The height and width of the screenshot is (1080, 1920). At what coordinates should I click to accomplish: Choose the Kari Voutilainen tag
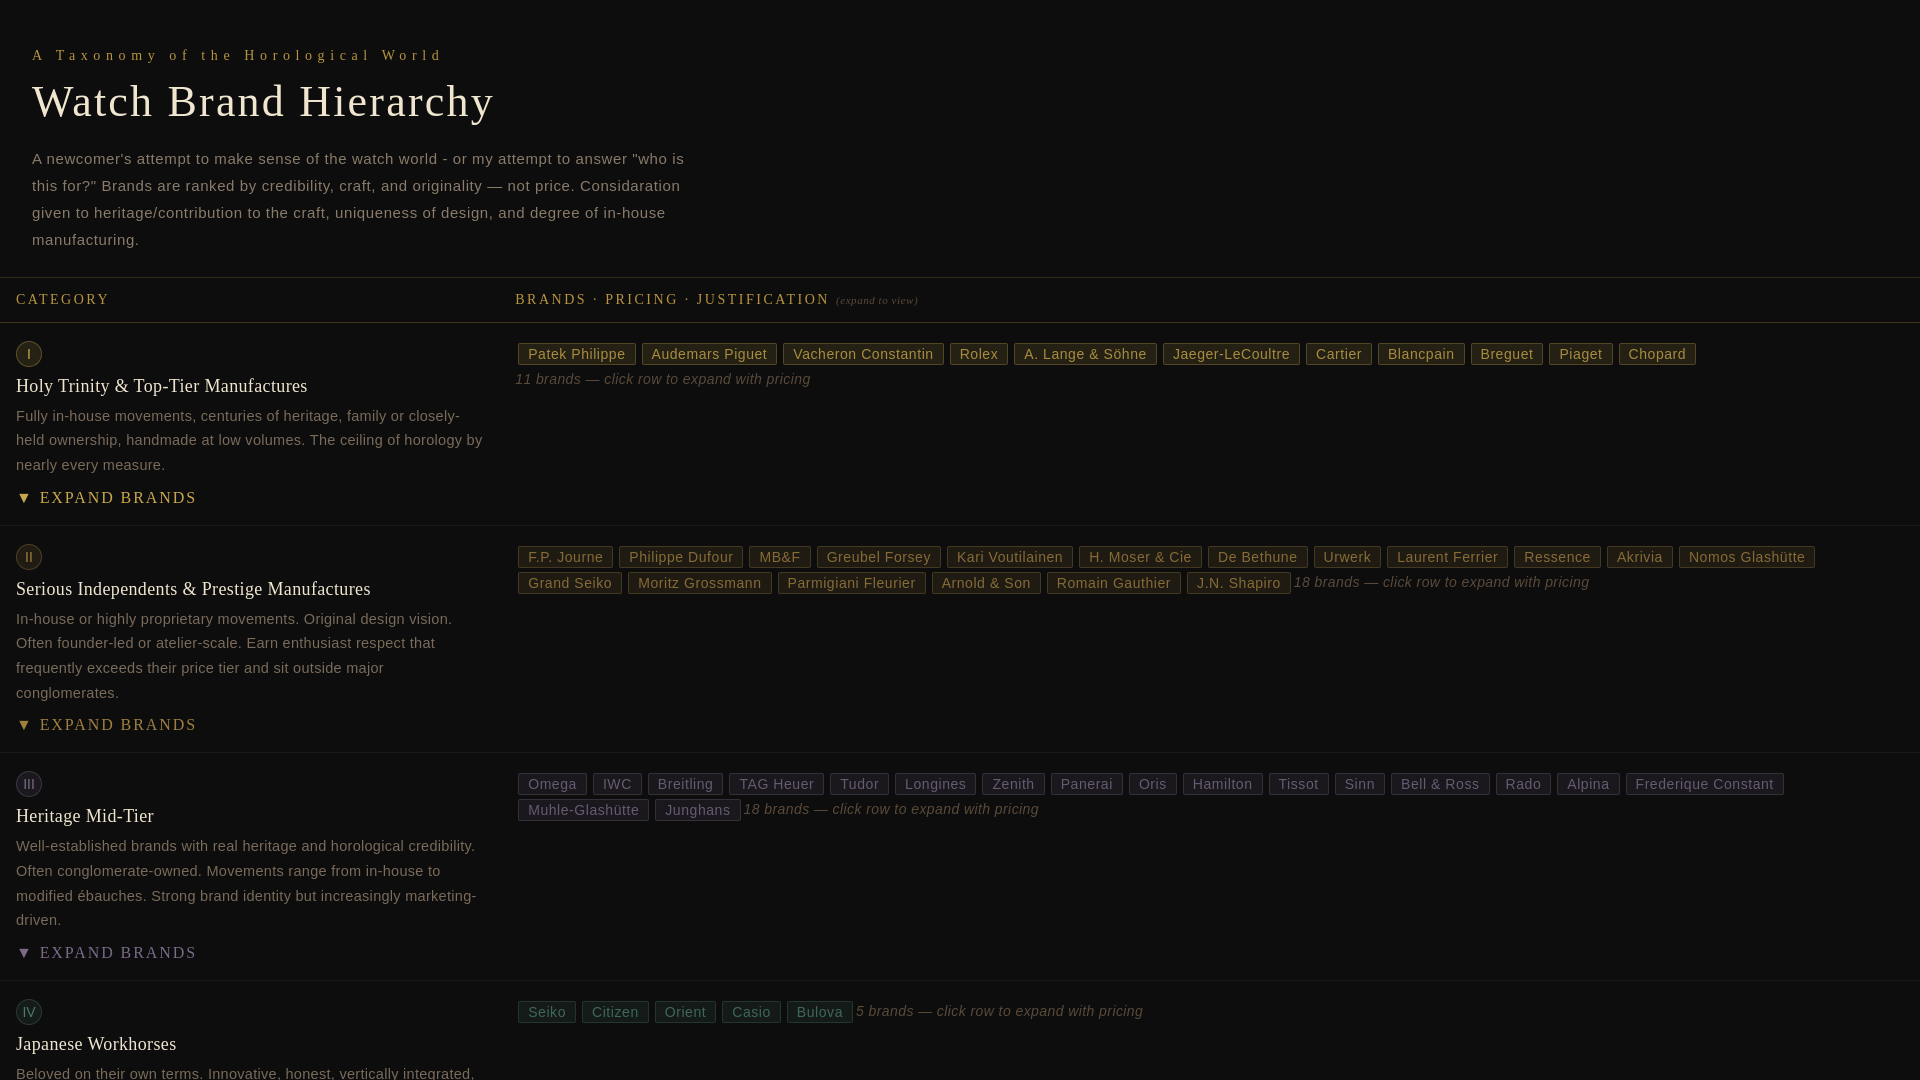pyautogui.click(x=1010, y=557)
